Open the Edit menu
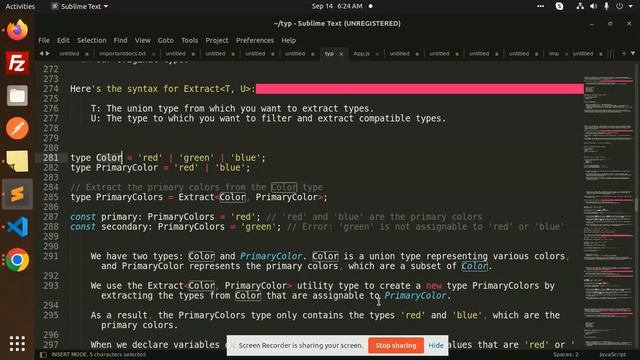 [63, 40]
